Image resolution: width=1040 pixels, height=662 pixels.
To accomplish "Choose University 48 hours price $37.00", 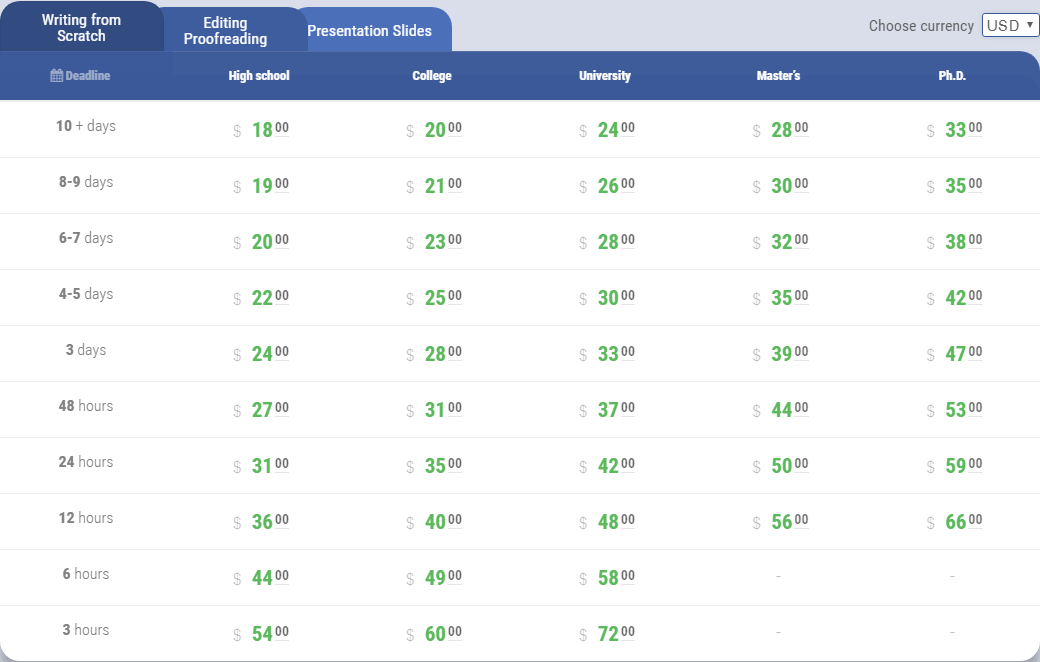I will point(608,409).
